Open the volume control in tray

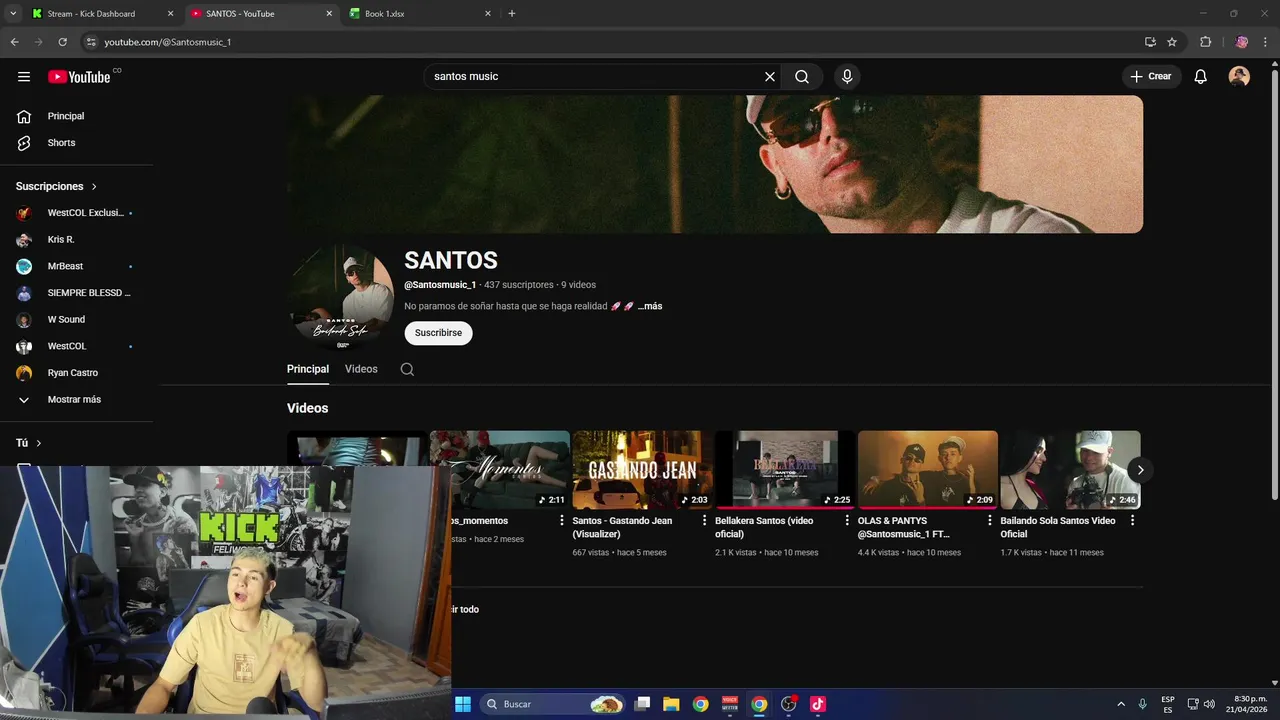tap(1210, 704)
